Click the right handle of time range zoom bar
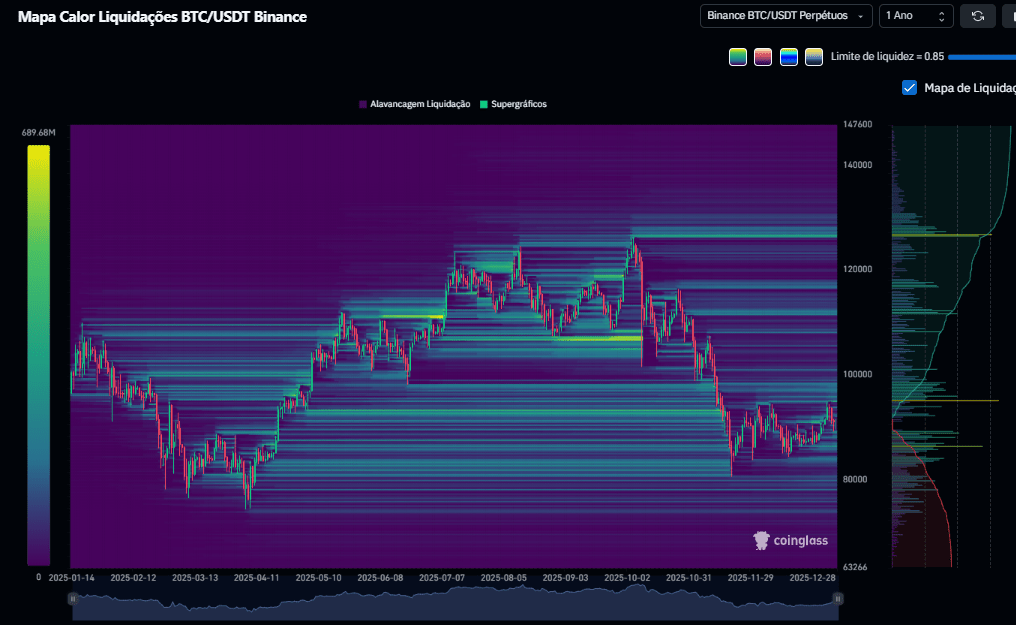 click(x=838, y=598)
